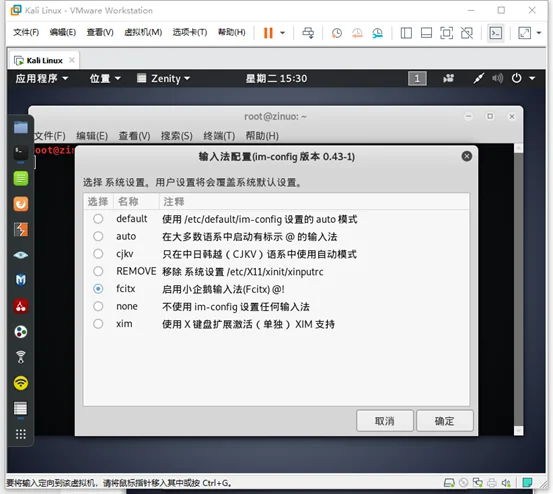This screenshot has height=494, width=553.
Task: Click the terminal window vertical scrollbar
Action: pyautogui.click(x=518, y=289)
